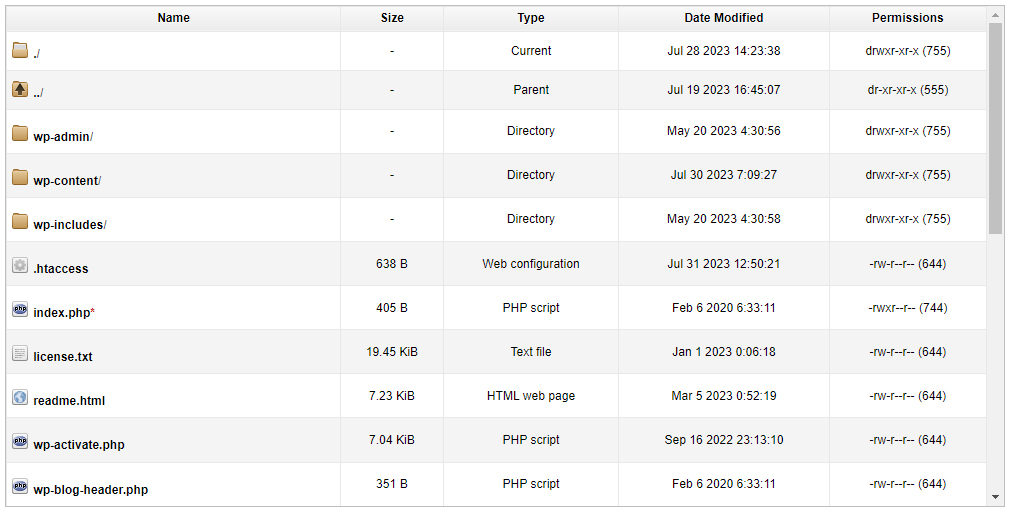Viewport: 1010px width, 511px height.
Task: Click the parent directory up-arrow icon
Action: pos(20,89)
